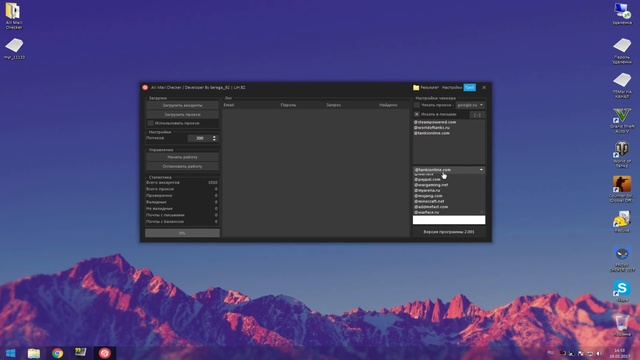Choose @minecraft.net from the dropdown list
640x360 pixels.
pyautogui.click(x=429, y=201)
